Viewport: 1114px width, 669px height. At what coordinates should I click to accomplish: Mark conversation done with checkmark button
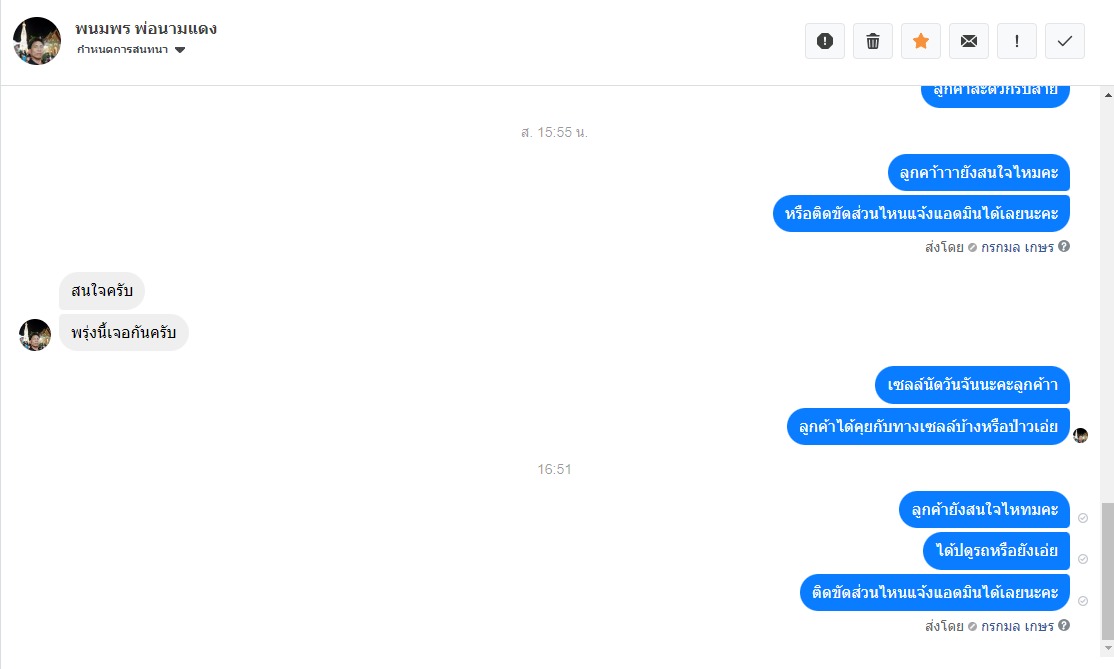pyautogui.click(x=1064, y=41)
